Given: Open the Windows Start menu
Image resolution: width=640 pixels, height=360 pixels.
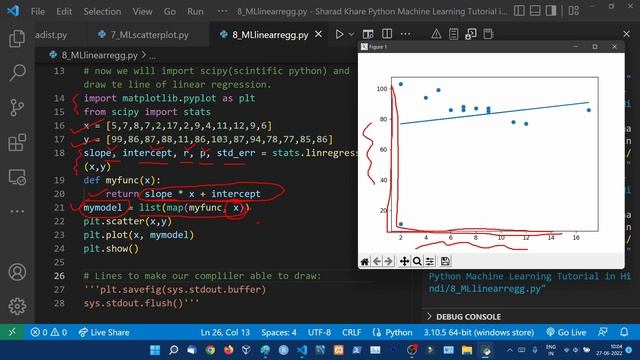Looking at the screenshot, I should [155, 350].
